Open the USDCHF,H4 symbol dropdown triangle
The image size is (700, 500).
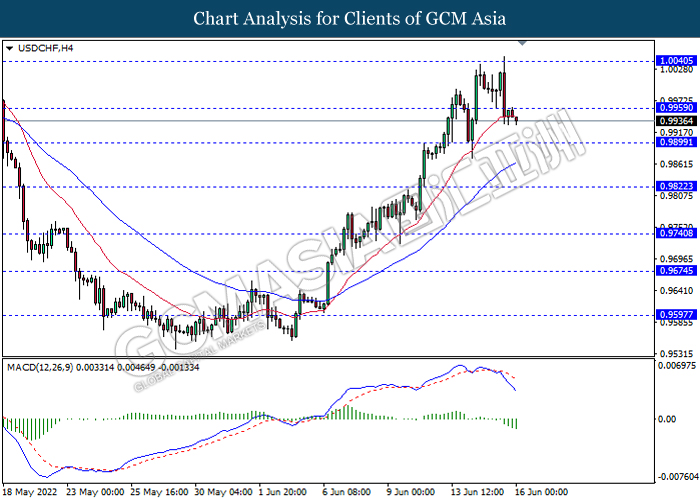(9, 48)
